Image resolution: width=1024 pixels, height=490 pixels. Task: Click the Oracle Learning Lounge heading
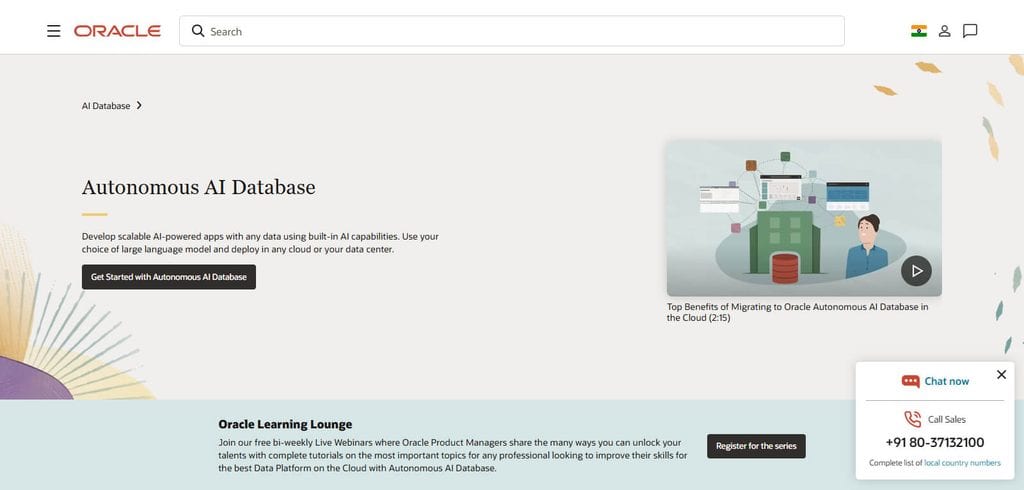point(285,424)
